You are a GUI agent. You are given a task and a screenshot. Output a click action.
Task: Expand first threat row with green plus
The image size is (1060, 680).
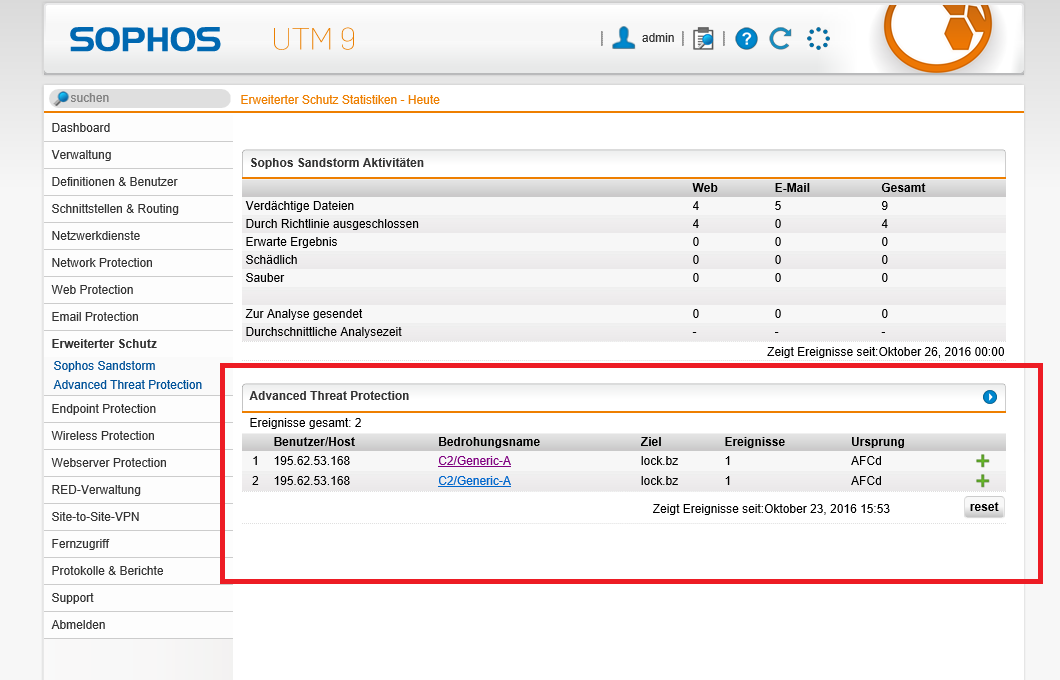click(982, 461)
